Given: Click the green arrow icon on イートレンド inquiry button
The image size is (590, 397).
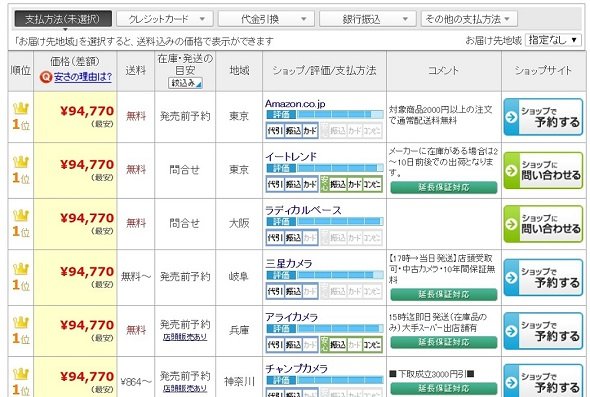Looking at the screenshot, I should point(511,170).
